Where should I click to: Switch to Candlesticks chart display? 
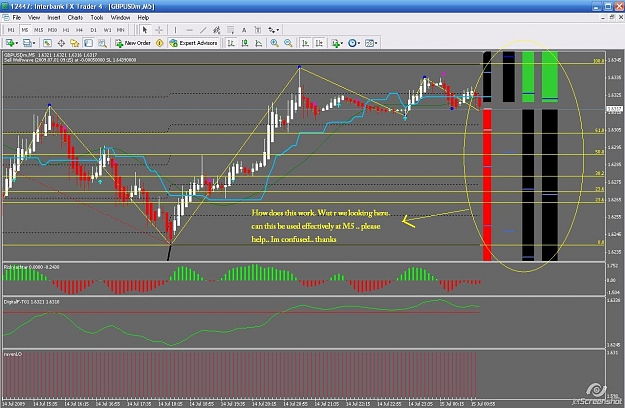click(x=245, y=43)
